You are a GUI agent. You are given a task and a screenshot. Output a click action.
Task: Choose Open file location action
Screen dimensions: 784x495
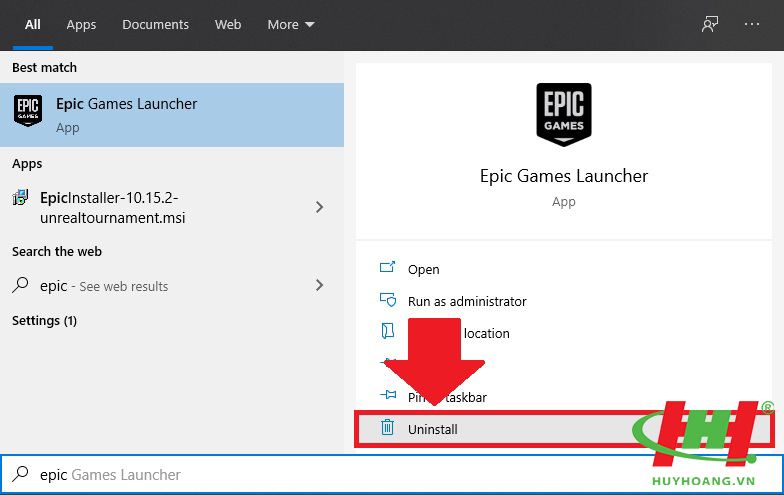[564, 333]
